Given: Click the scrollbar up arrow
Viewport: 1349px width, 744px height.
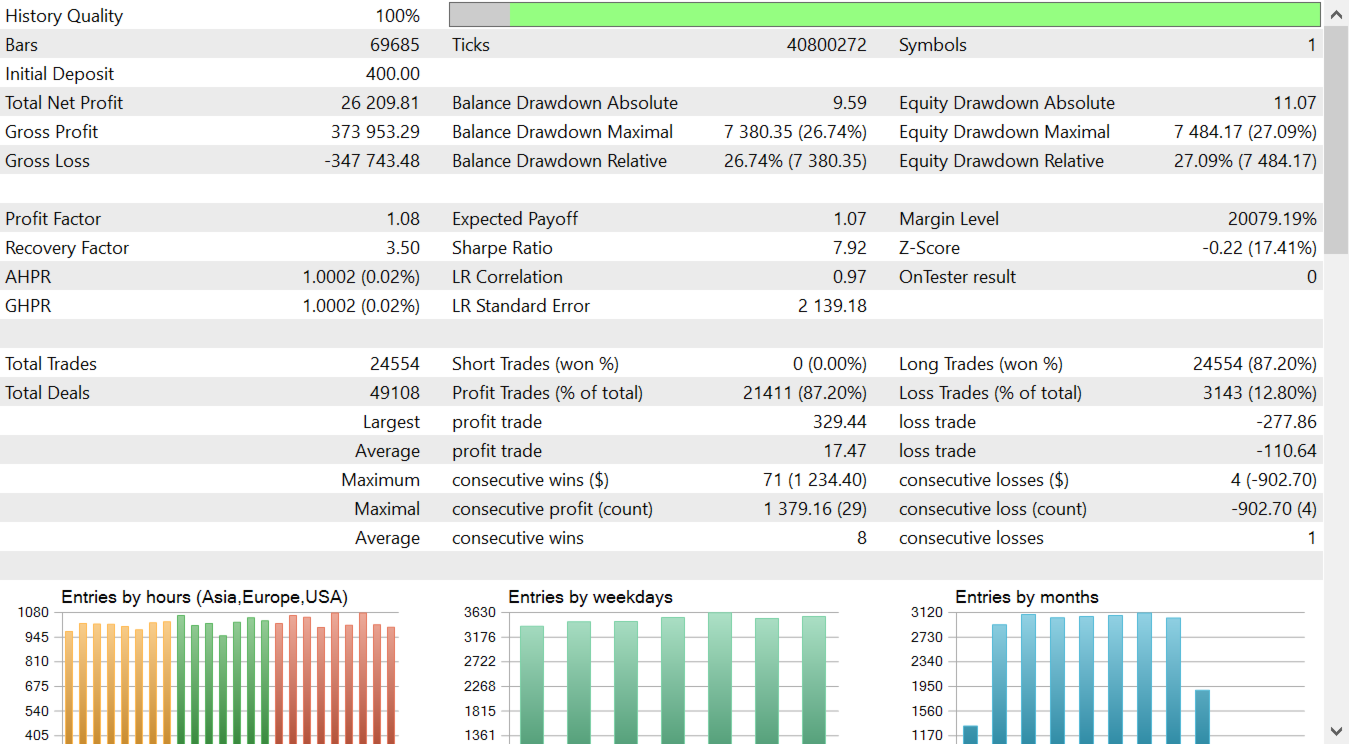Looking at the screenshot, I should pos(1336,14).
